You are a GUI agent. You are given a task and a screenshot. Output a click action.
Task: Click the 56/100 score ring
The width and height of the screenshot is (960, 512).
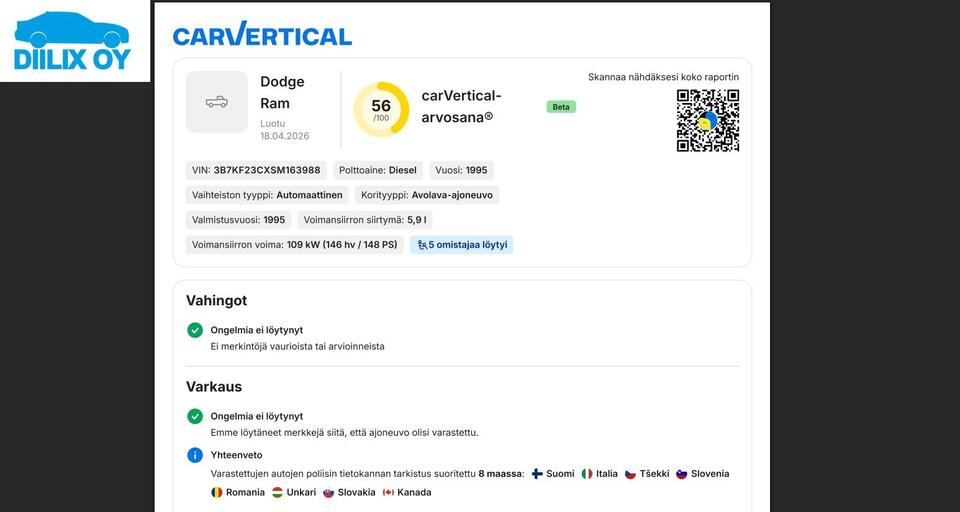point(381,109)
